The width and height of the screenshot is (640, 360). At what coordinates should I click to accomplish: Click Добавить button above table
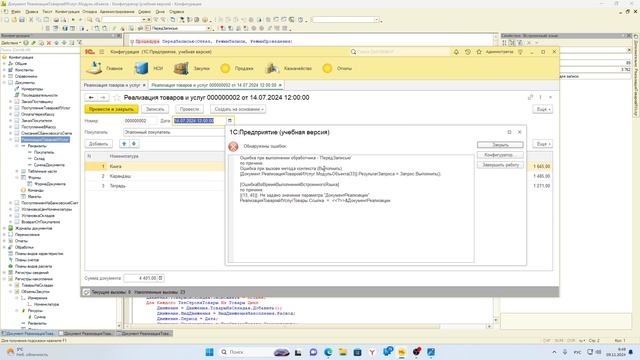pyautogui.click(x=98, y=144)
